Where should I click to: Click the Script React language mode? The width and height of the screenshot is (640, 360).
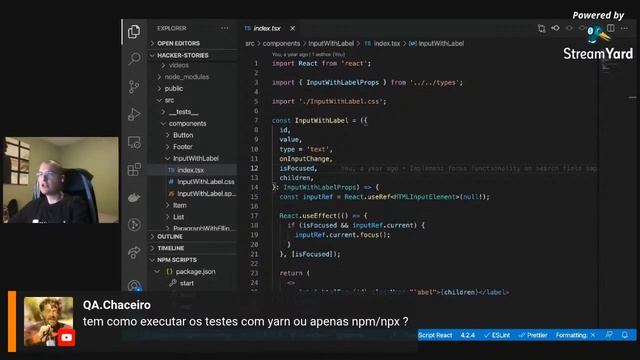coord(435,335)
